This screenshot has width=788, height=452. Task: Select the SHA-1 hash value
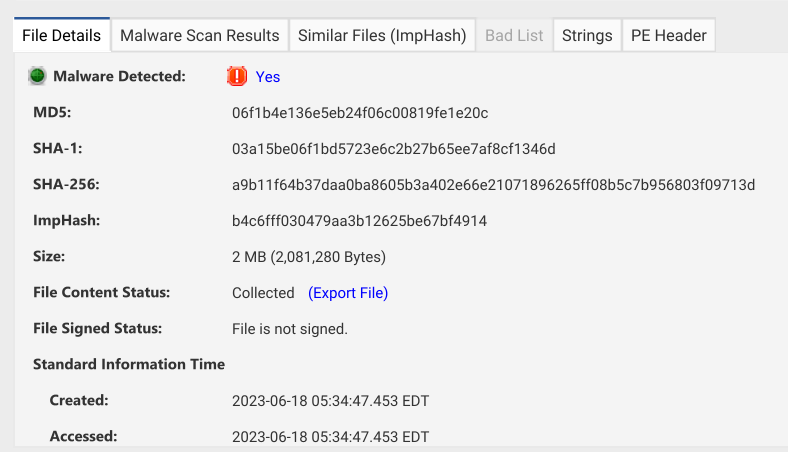tap(393, 149)
